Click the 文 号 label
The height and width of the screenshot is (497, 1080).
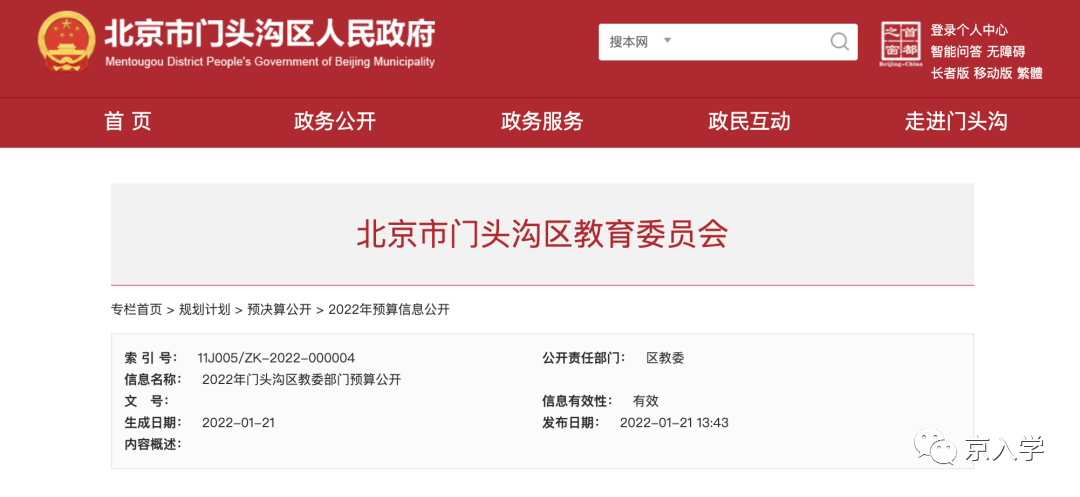[146, 401]
